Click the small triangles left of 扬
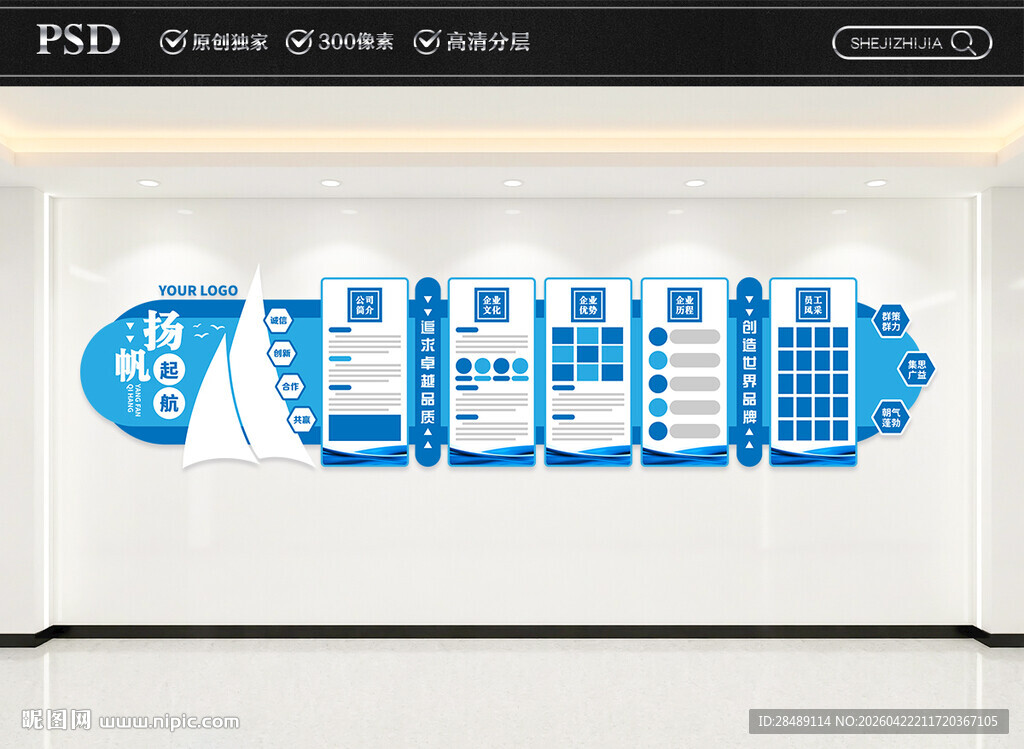 coord(130,332)
